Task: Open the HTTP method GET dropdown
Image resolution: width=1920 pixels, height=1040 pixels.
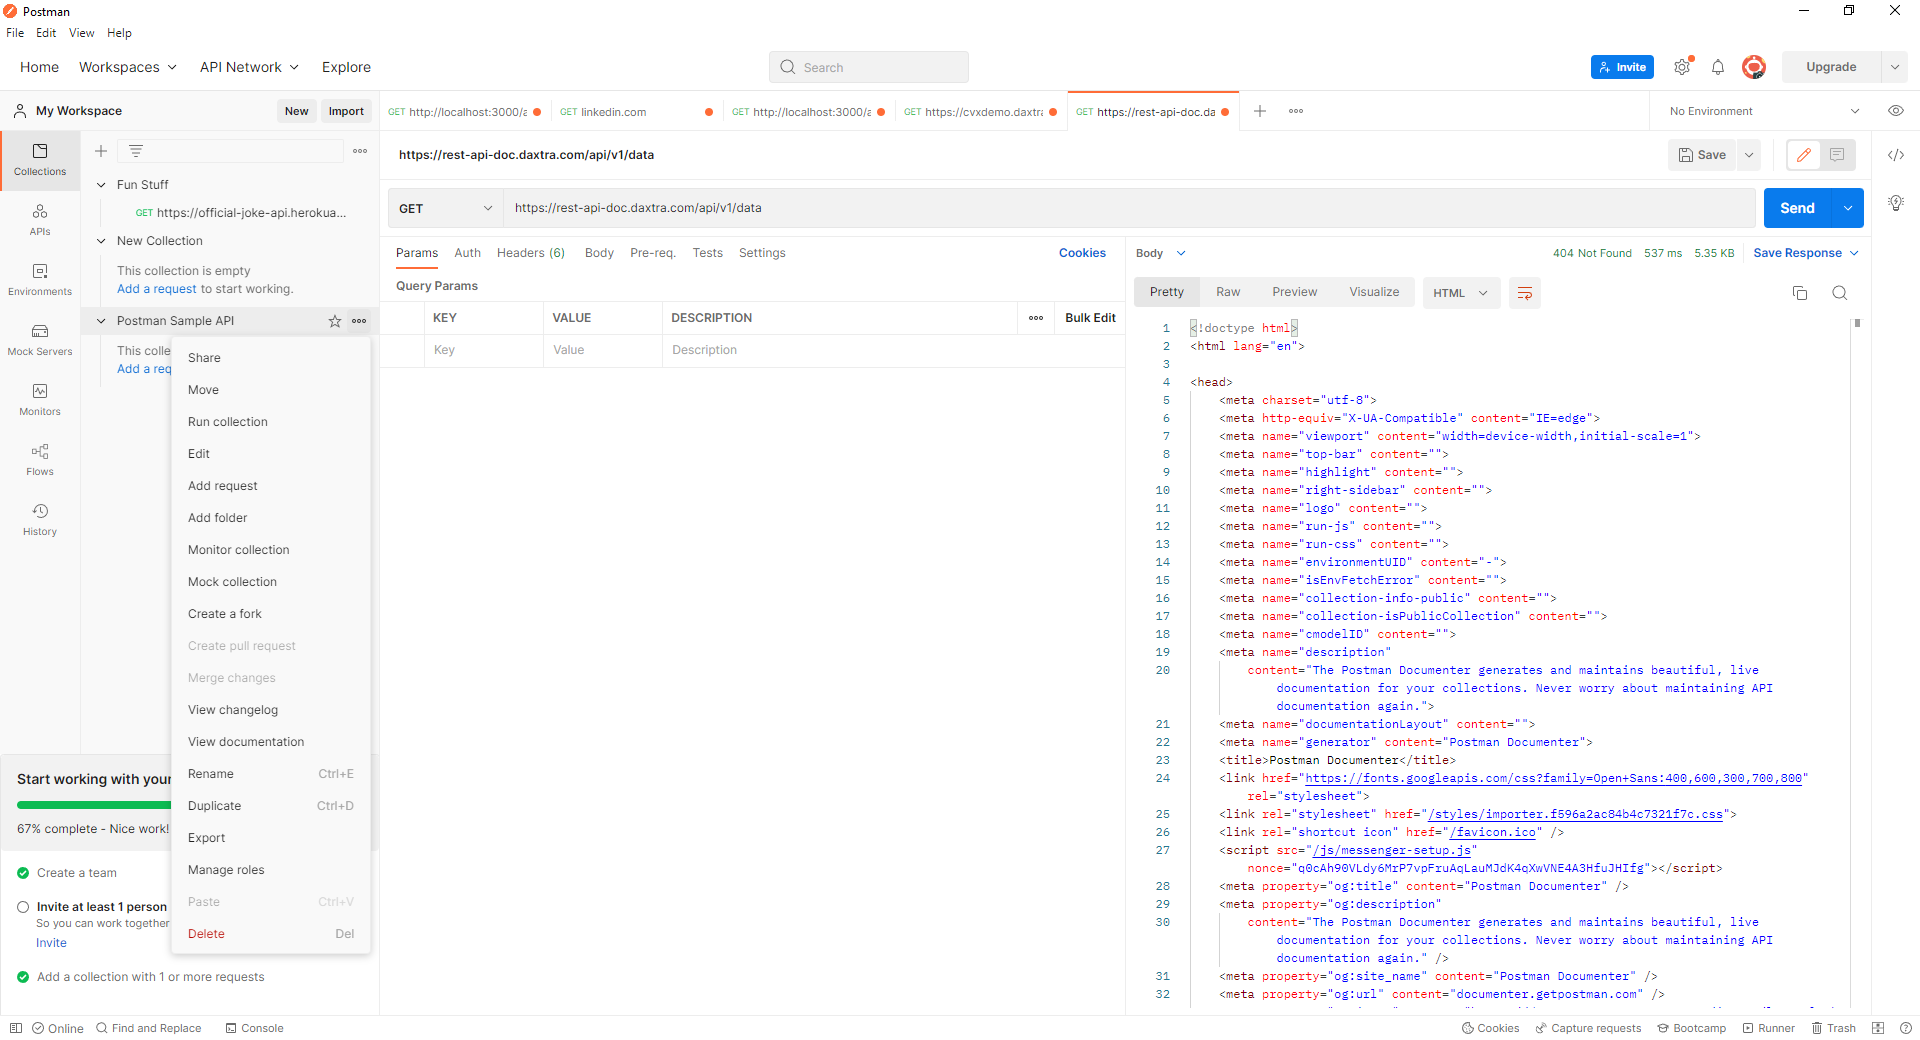Action: (446, 208)
